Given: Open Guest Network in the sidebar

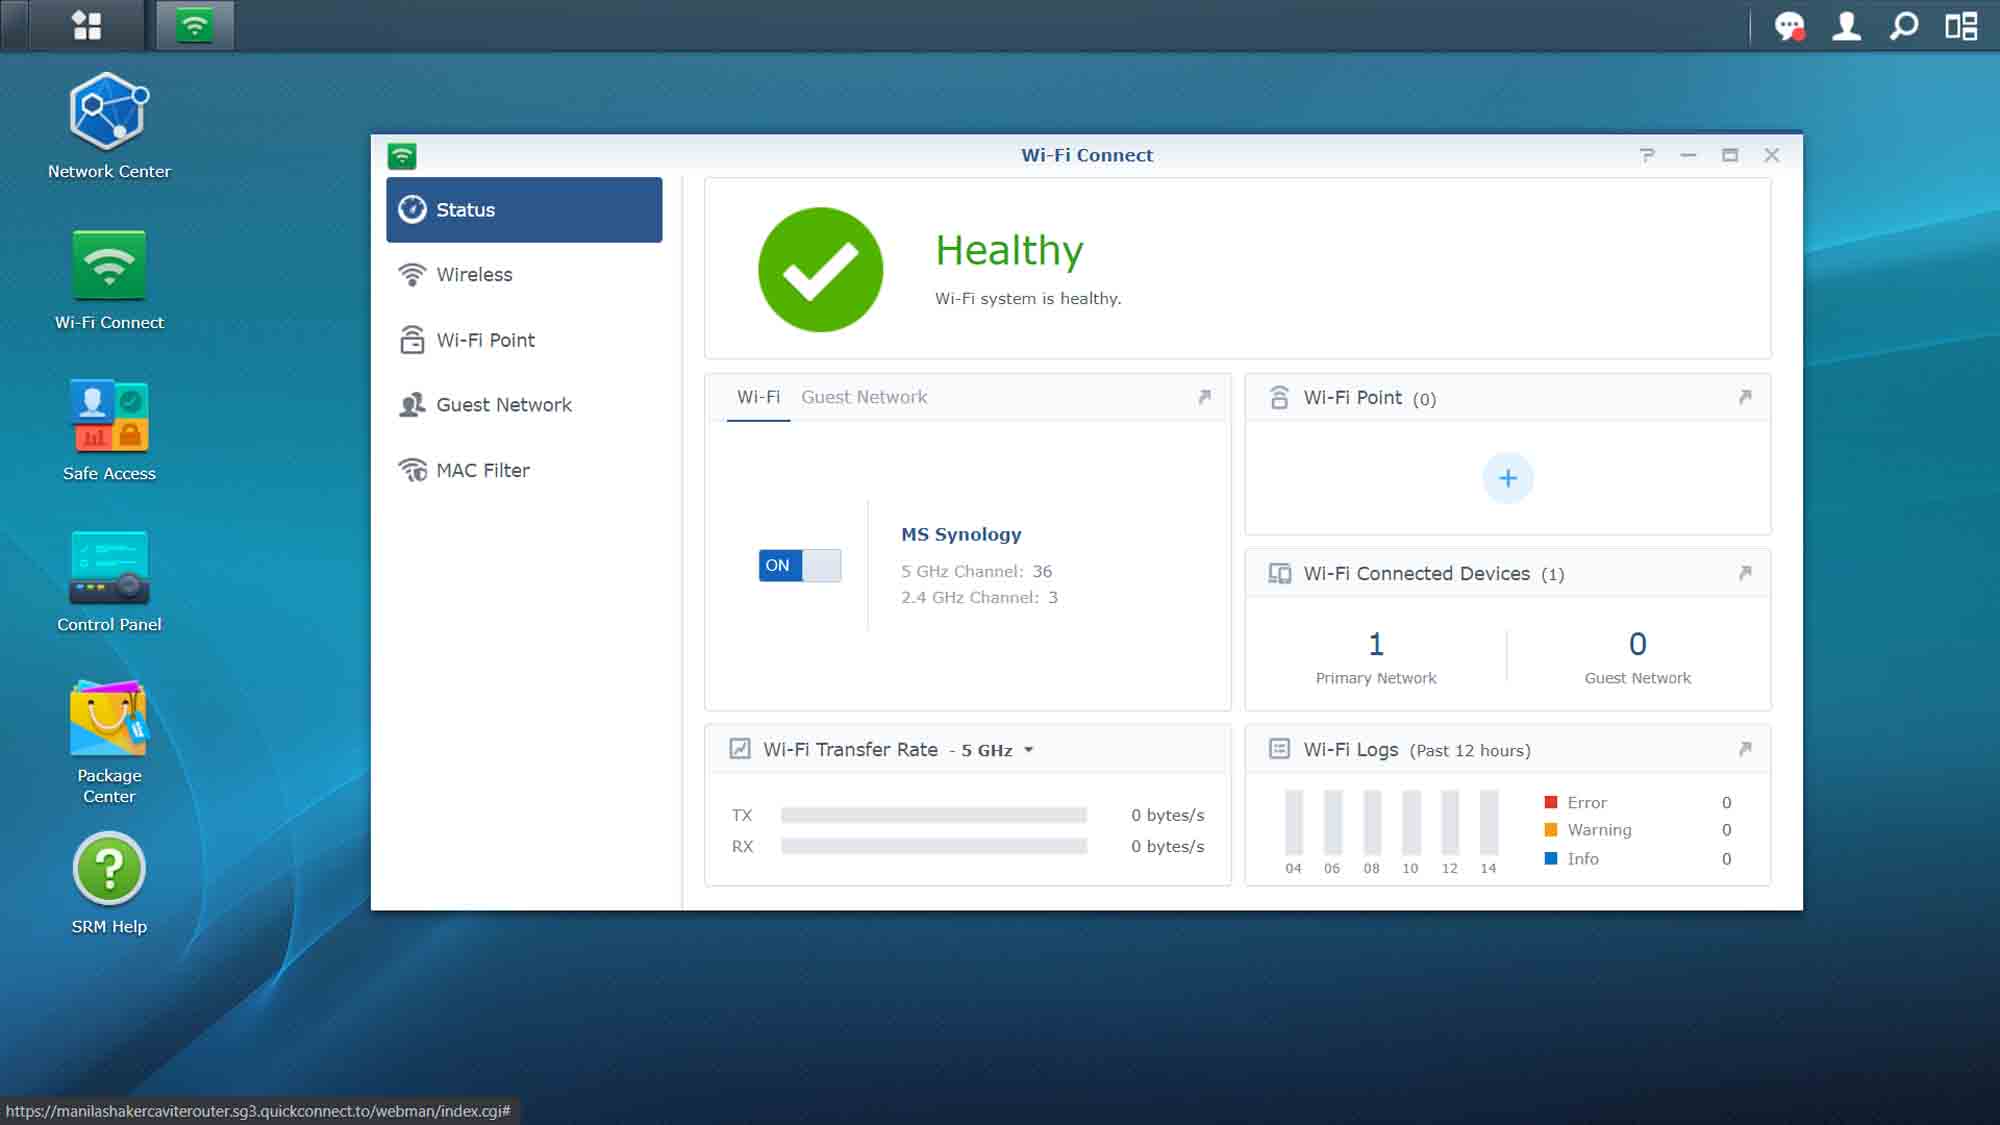Looking at the screenshot, I should coord(524,405).
